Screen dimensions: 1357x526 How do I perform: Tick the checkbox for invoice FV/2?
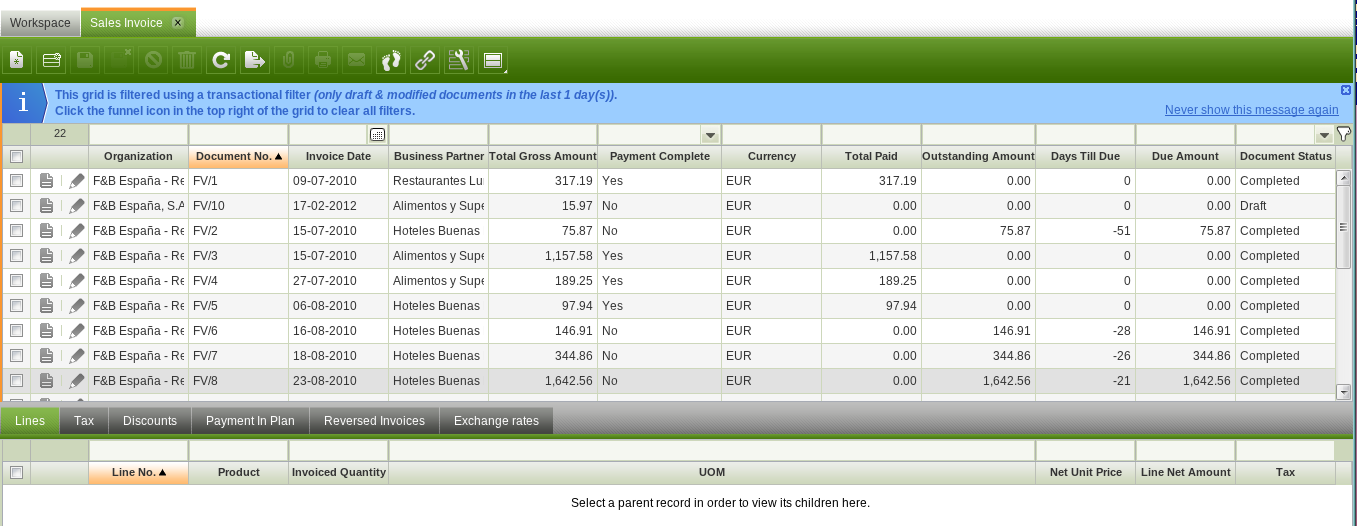[16, 231]
